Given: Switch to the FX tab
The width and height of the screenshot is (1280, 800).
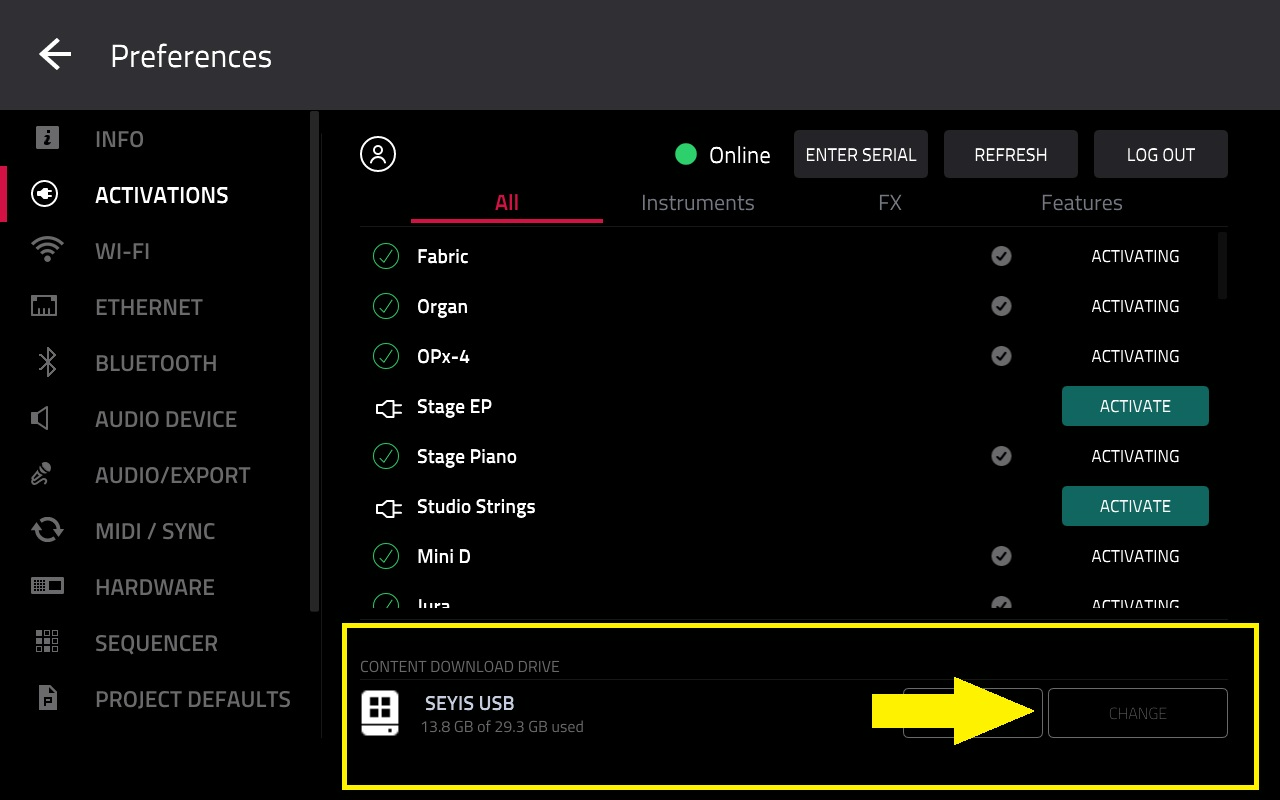Looking at the screenshot, I should [890, 203].
